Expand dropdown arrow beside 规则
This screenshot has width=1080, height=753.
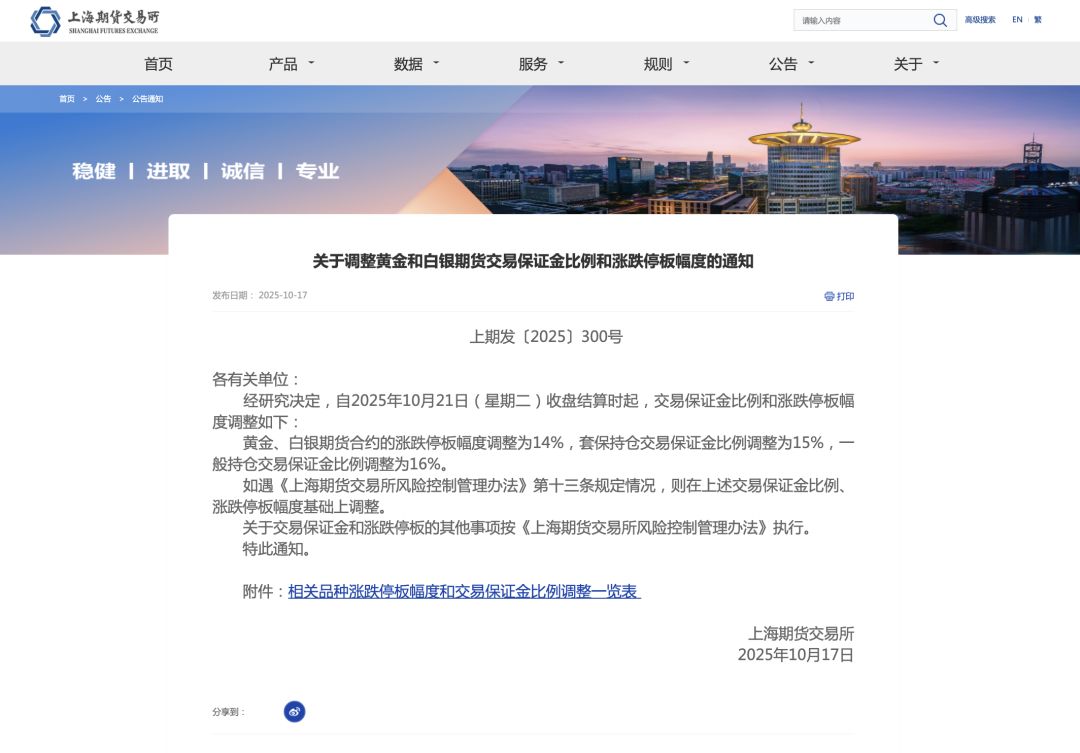tap(686, 63)
